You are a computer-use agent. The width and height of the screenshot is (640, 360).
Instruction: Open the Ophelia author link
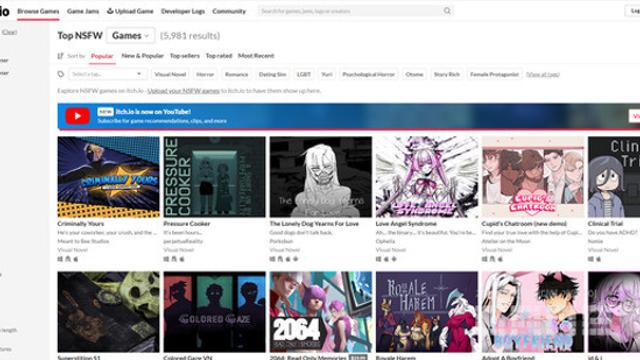(385, 241)
